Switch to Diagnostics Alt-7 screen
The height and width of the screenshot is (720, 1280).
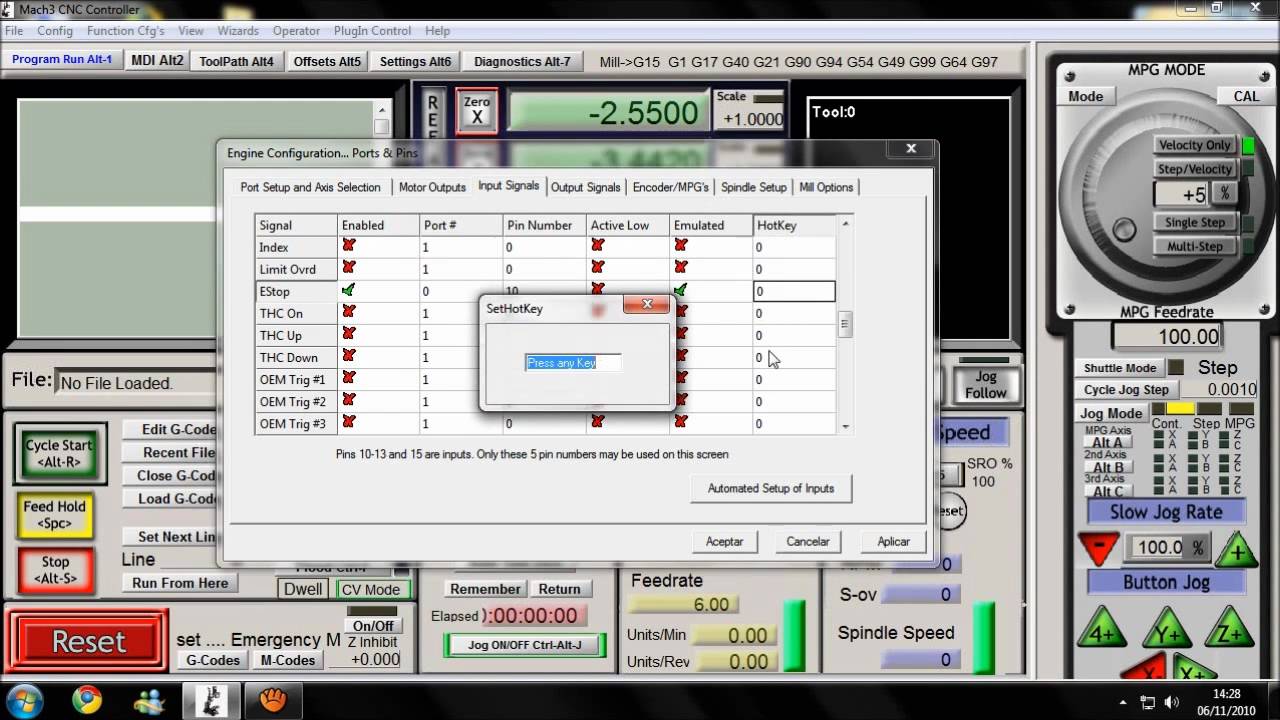[x=522, y=61]
